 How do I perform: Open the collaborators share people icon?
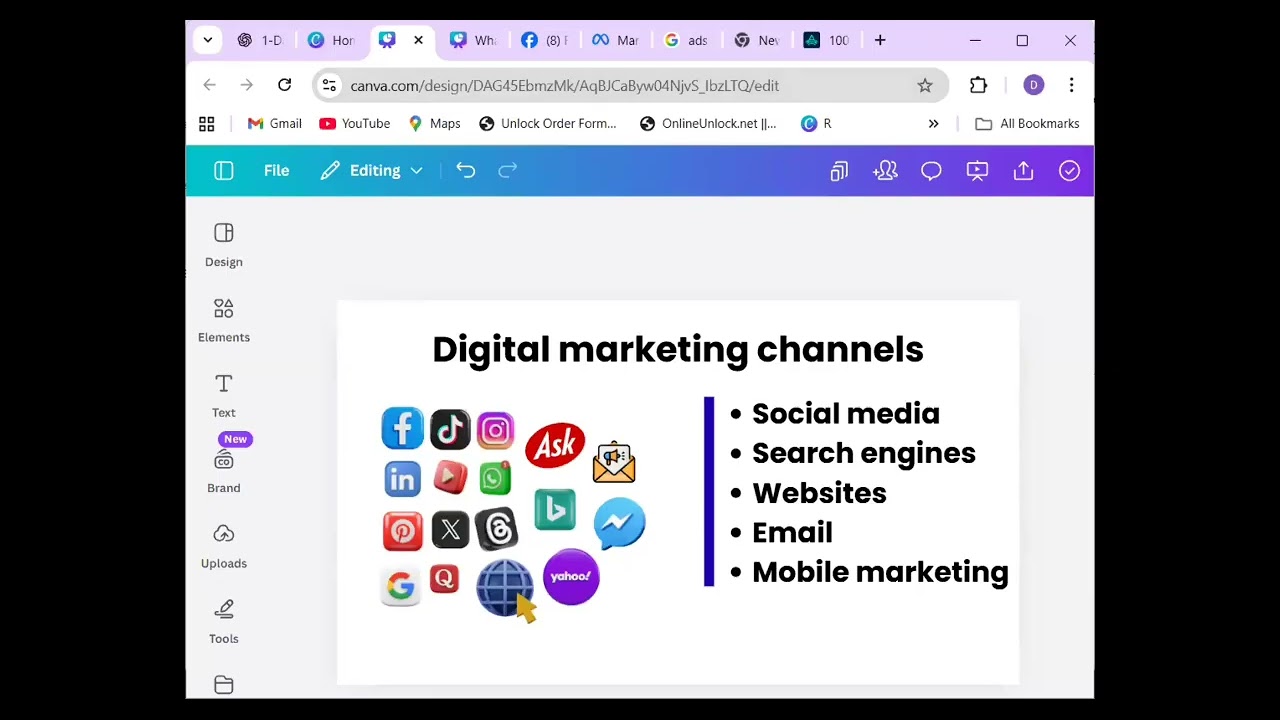point(885,171)
